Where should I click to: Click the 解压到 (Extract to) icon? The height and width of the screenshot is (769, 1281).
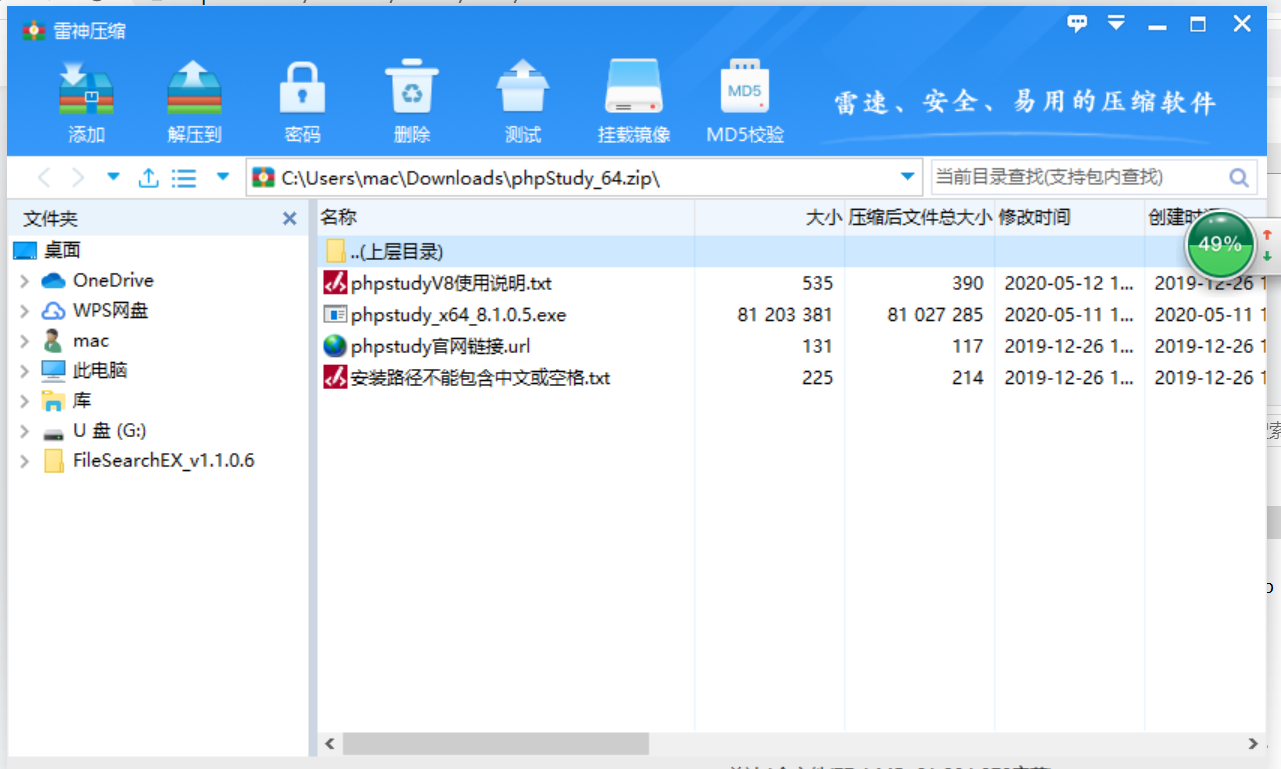[194, 89]
